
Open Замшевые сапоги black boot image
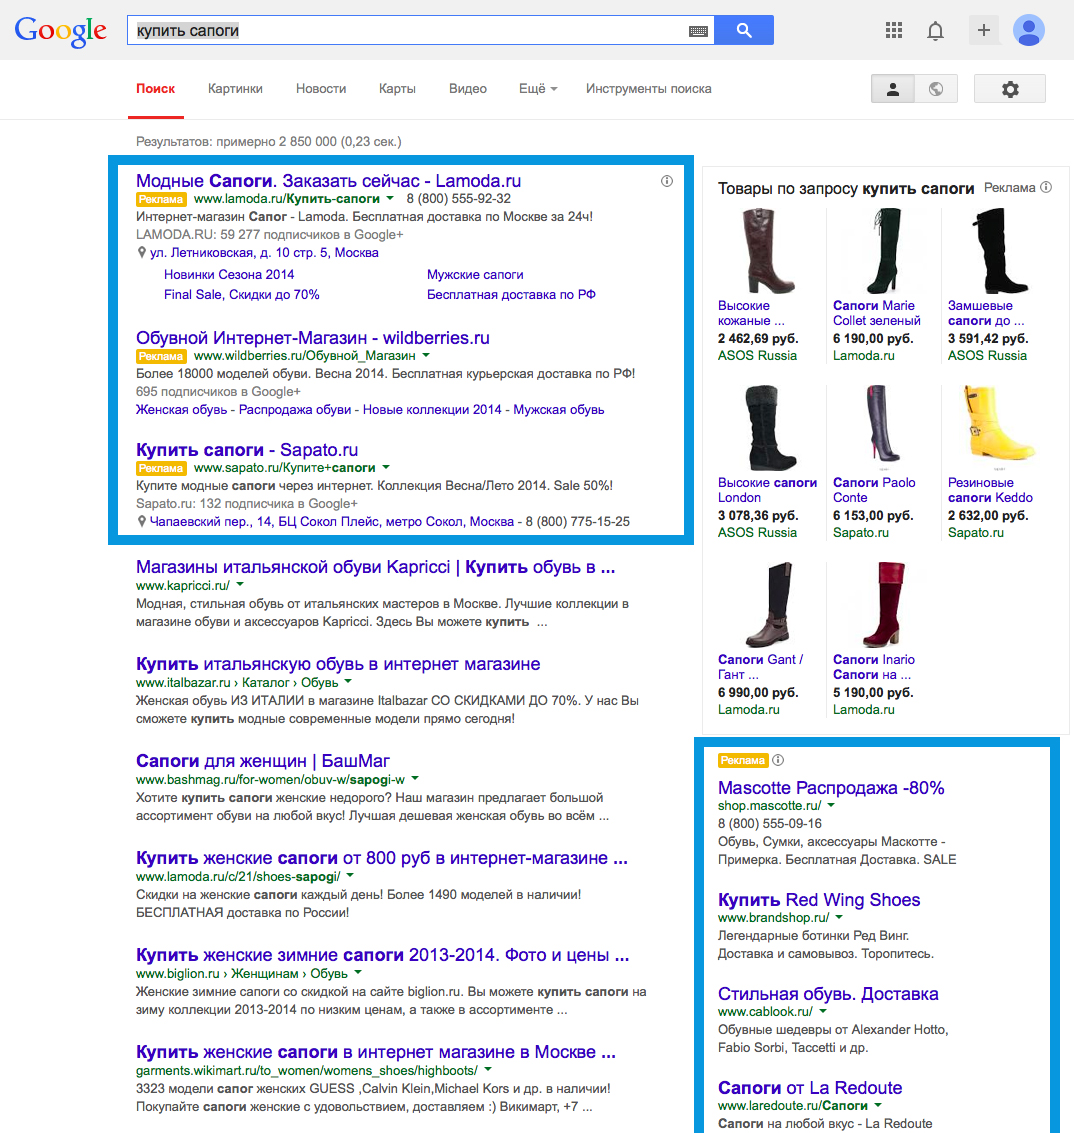click(x=998, y=250)
